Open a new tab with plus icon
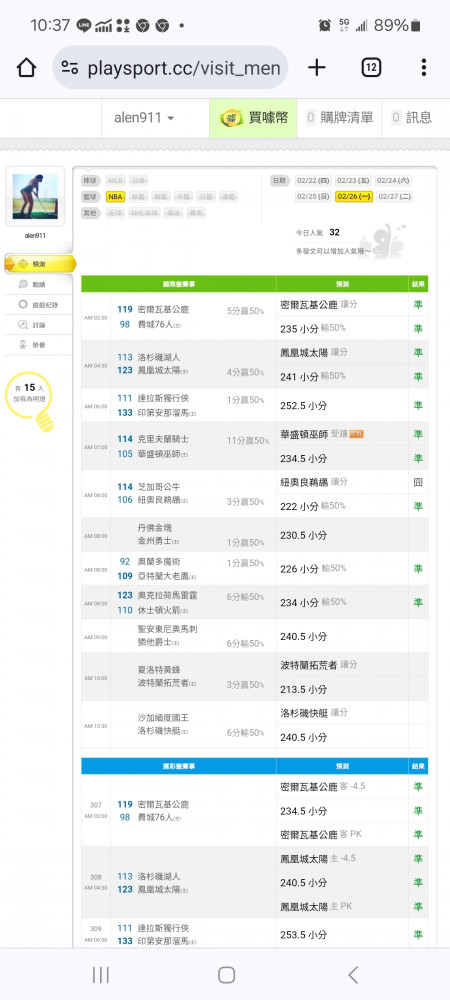The width and height of the screenshot is (450, 1000). pos(317,68)
